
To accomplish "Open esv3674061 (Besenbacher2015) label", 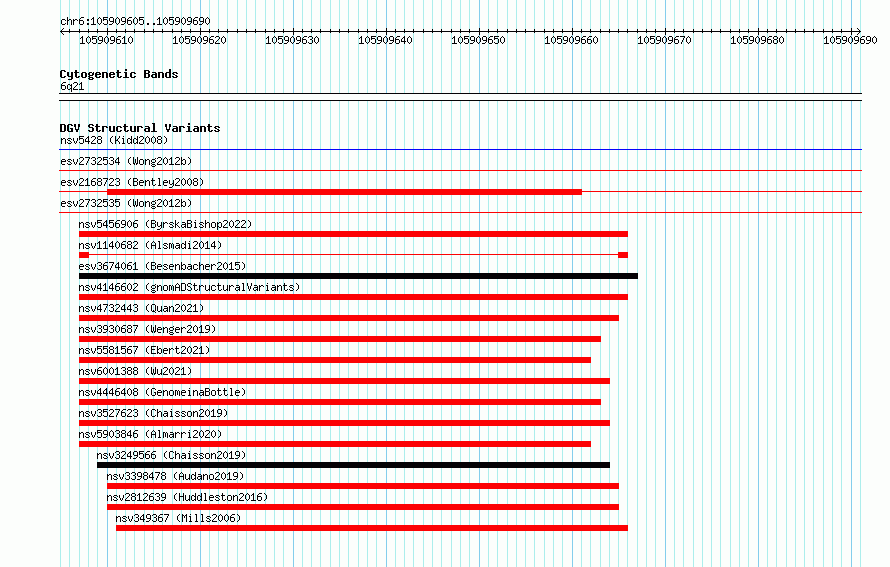I will coord(162,266).
